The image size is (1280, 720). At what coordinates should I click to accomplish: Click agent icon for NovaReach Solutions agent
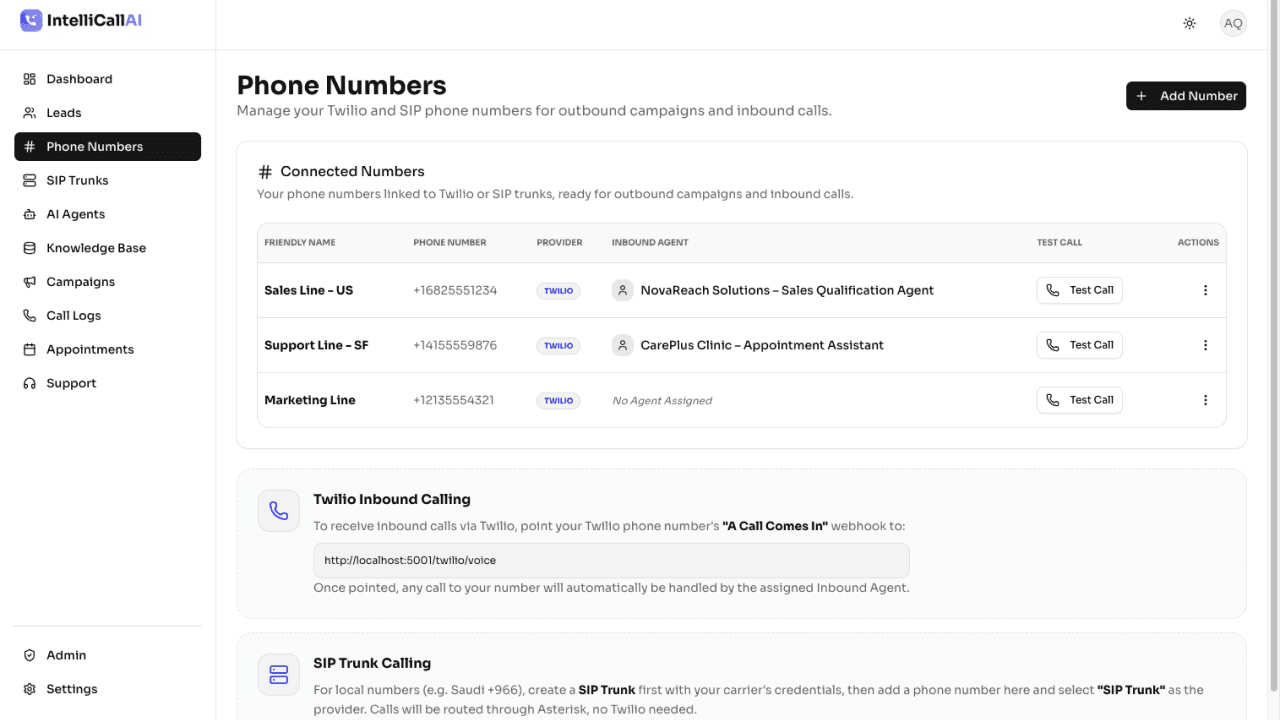click(623, 290)
